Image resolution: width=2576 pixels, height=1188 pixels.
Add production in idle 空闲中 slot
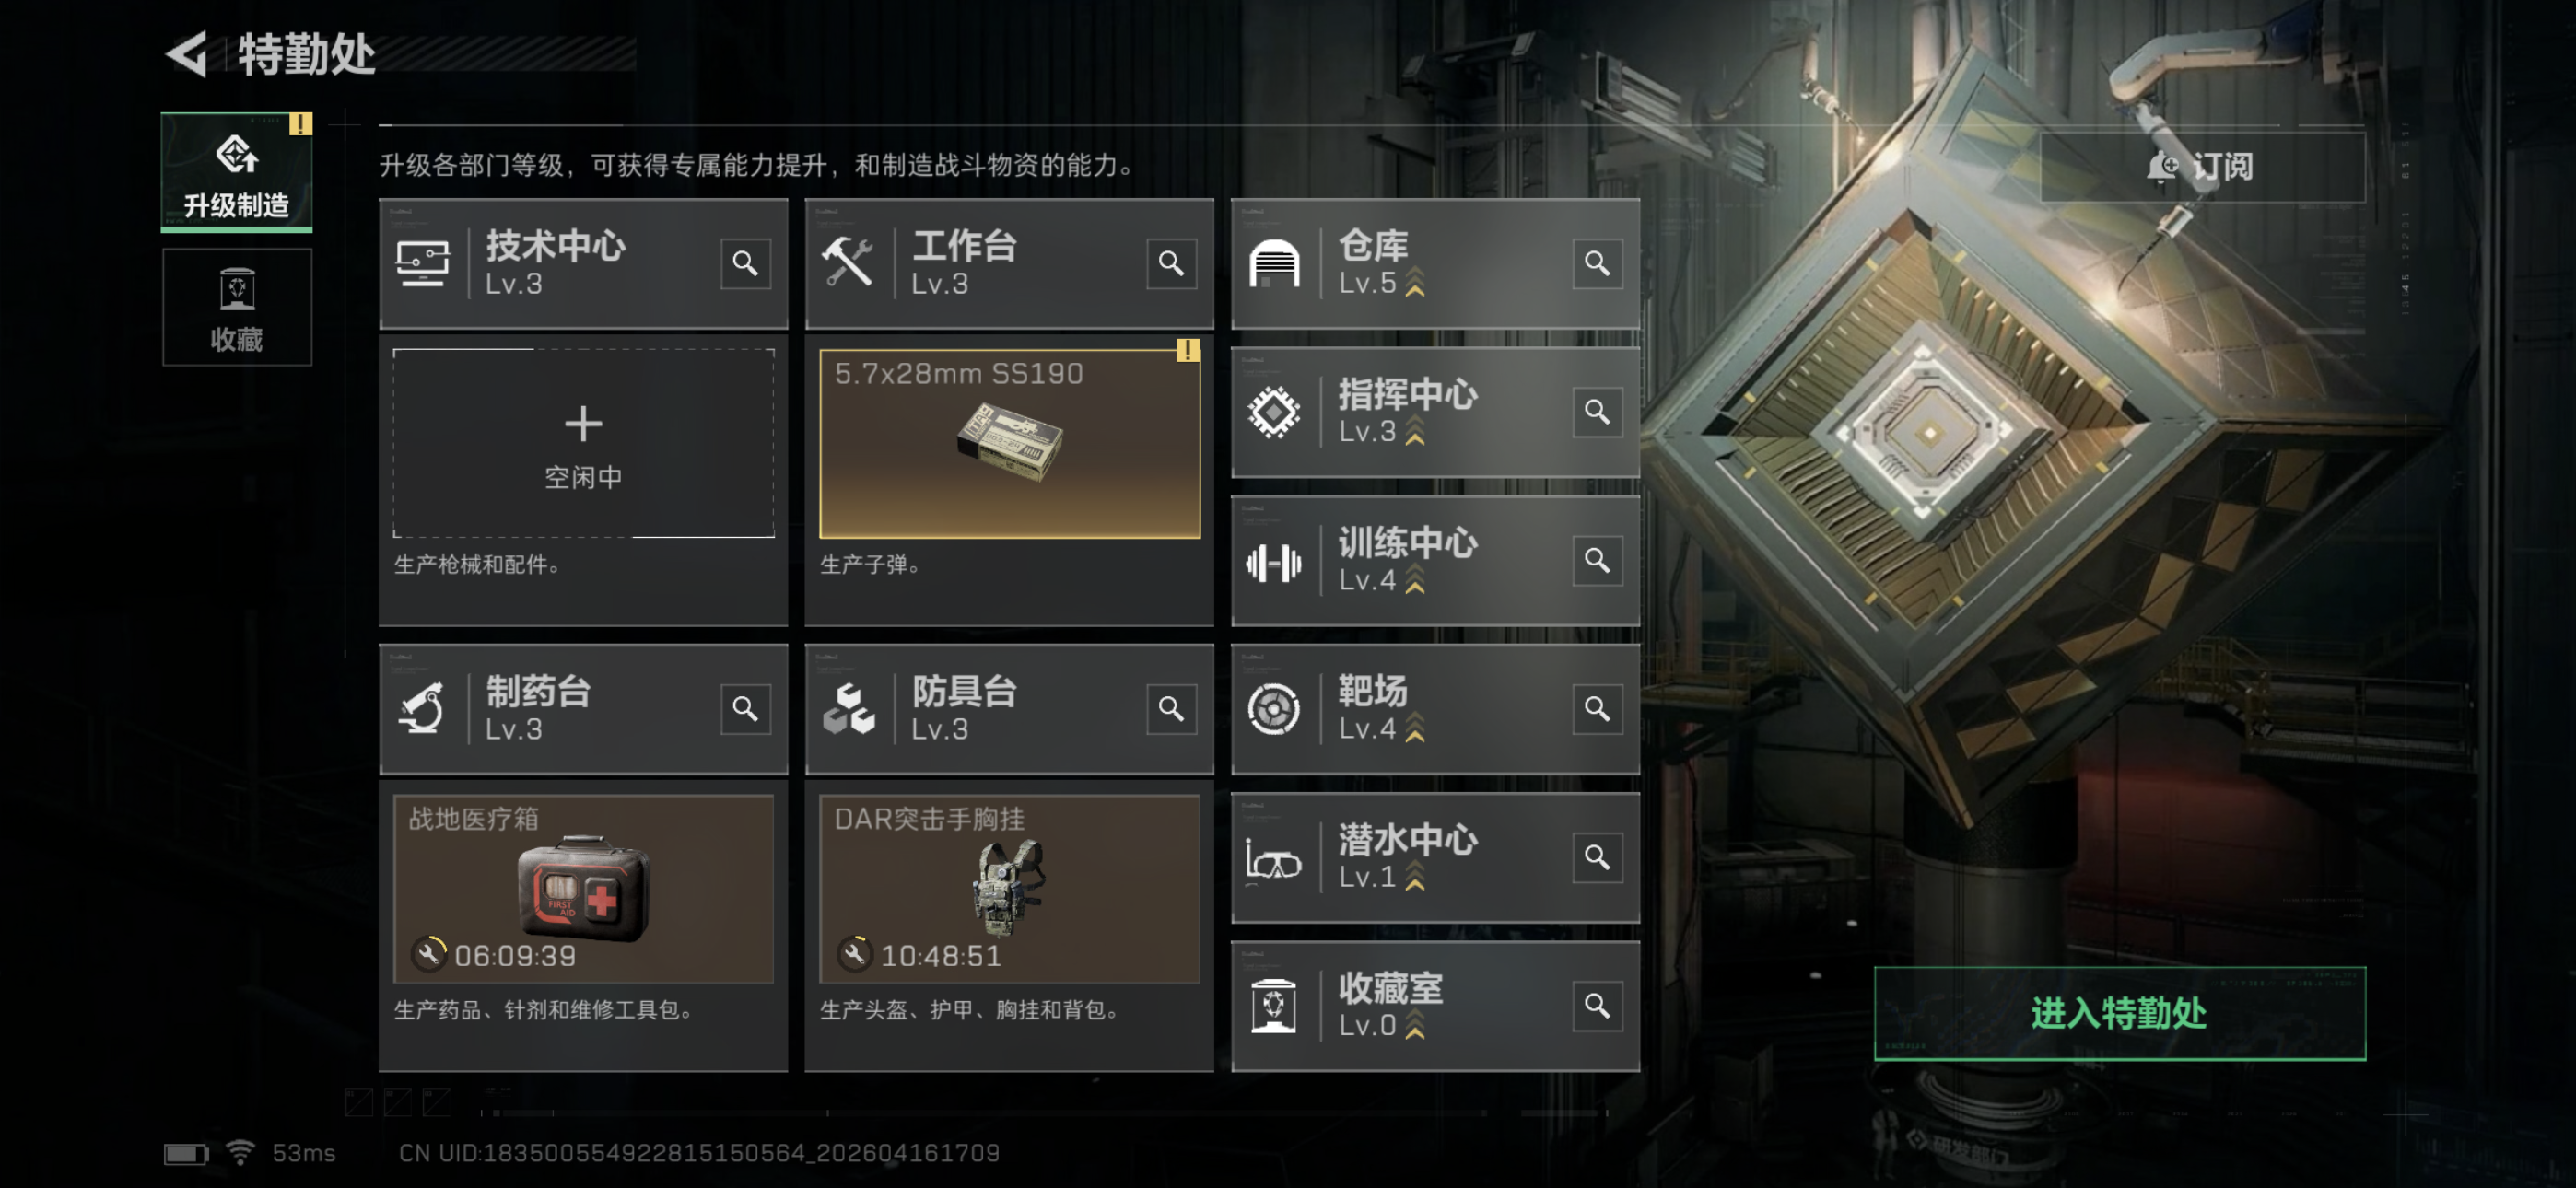coord(584,443)
